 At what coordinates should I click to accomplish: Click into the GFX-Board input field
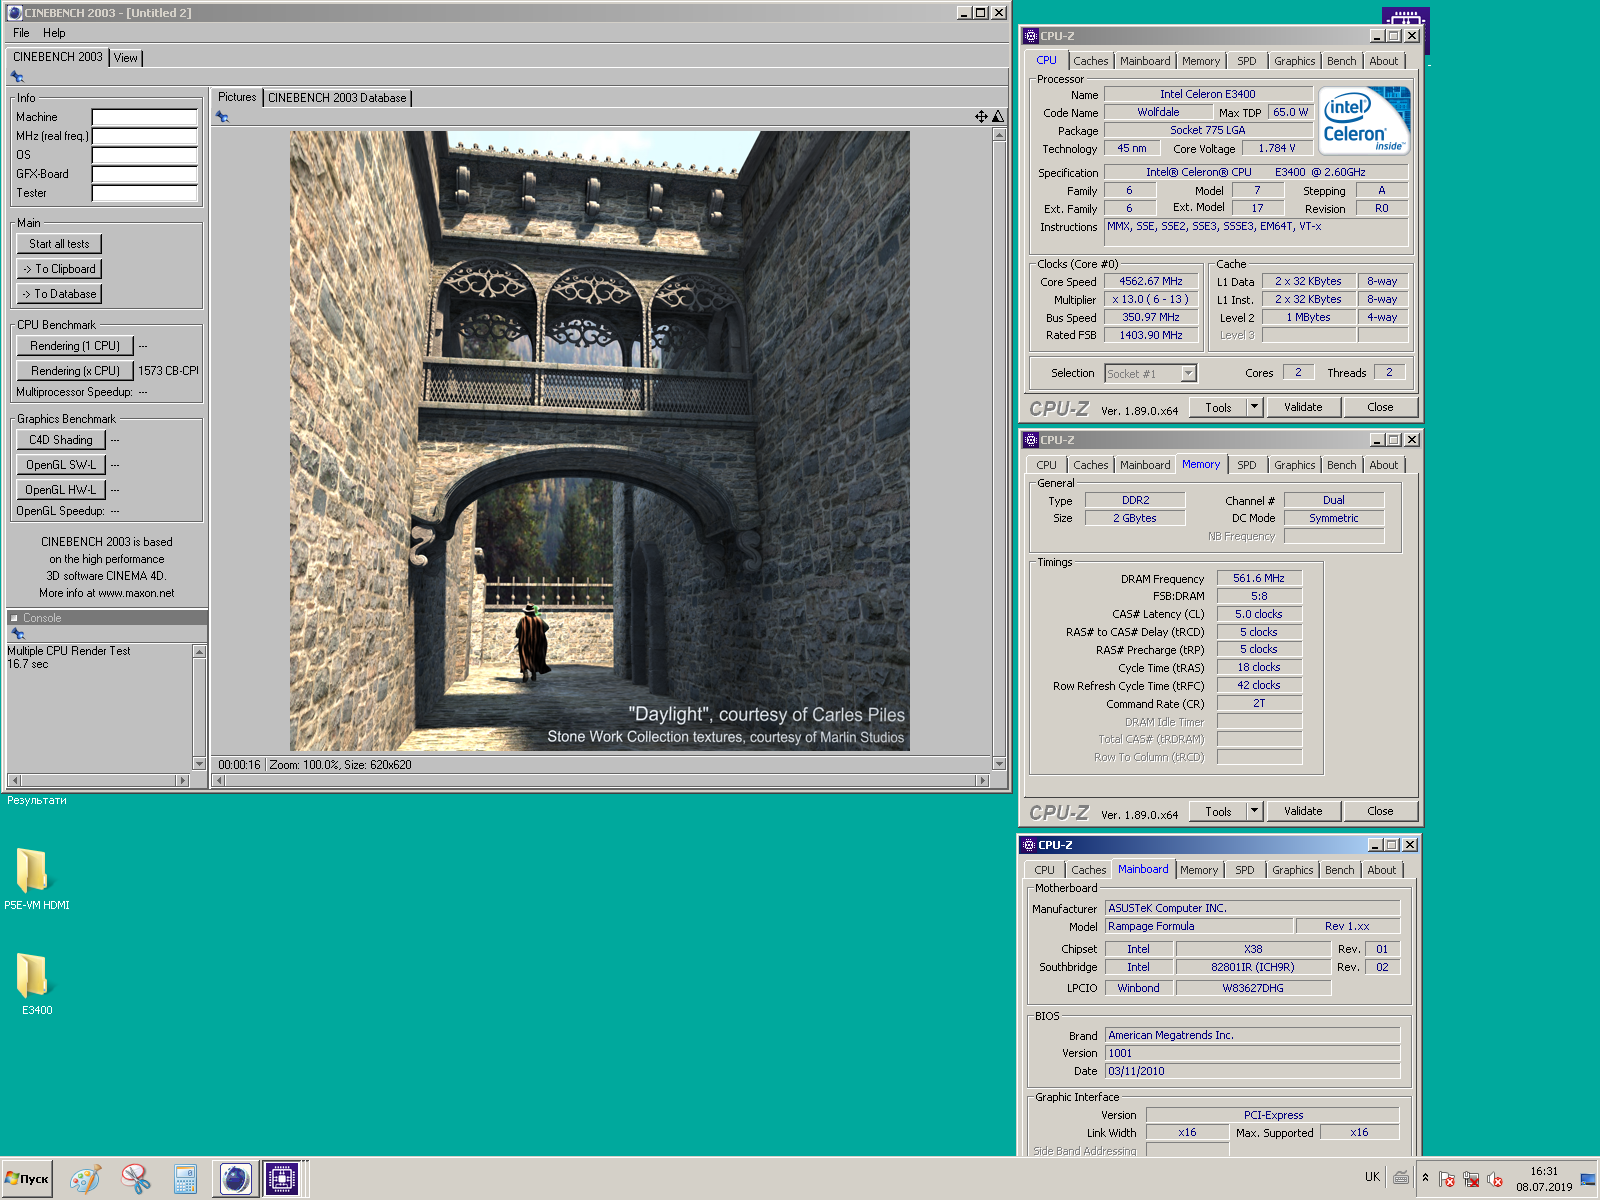tap(144, 174)
